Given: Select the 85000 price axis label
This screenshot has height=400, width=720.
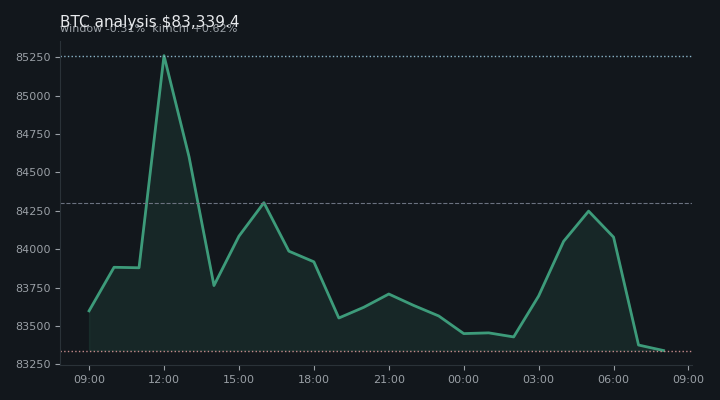Looking at the screenshot, I should pos(33,96).
